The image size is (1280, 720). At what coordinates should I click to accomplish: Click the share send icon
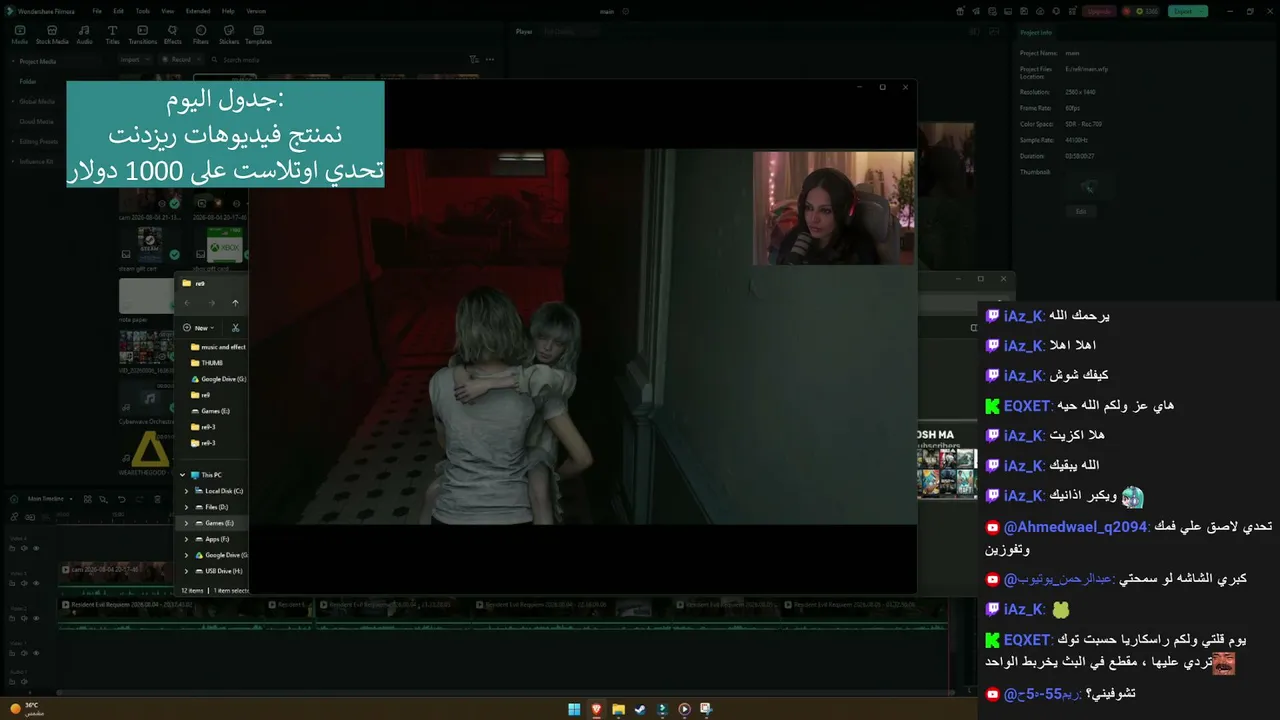pyautogui.click(x=975, y=11)
